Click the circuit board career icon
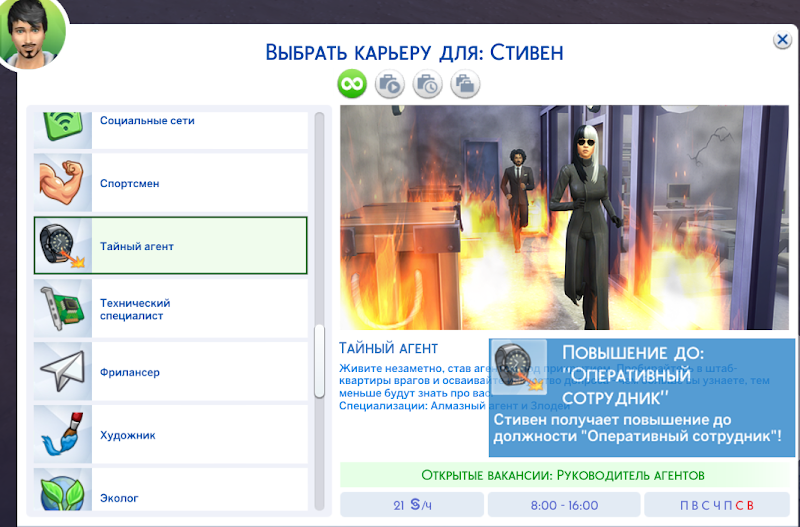800x527 pixels. (62, 309)
